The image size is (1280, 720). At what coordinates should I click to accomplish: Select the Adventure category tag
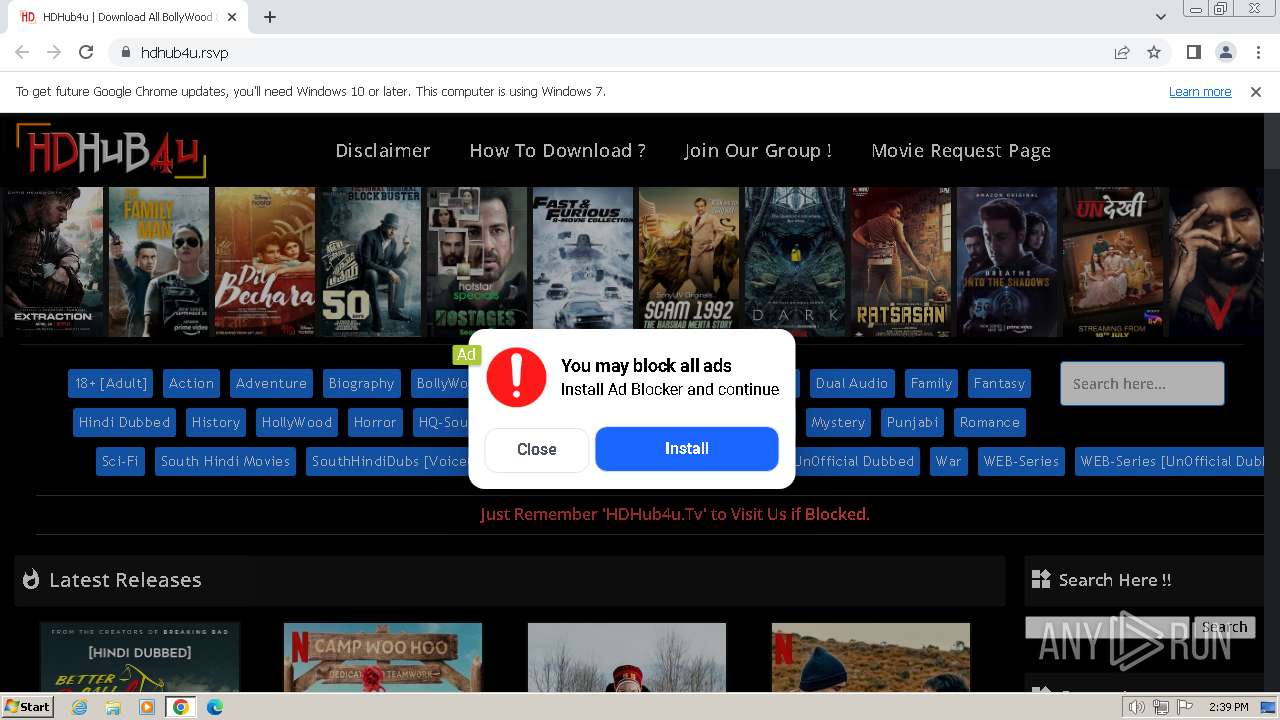coord(271,383)
